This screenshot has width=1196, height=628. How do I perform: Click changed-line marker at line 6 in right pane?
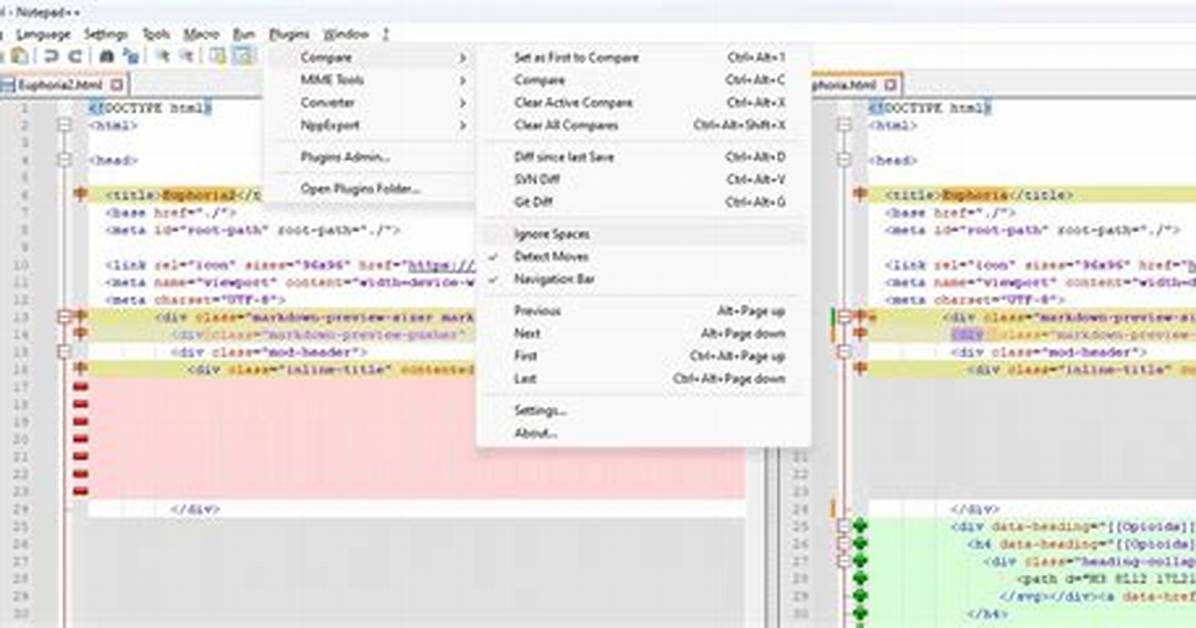coord(860,195)
